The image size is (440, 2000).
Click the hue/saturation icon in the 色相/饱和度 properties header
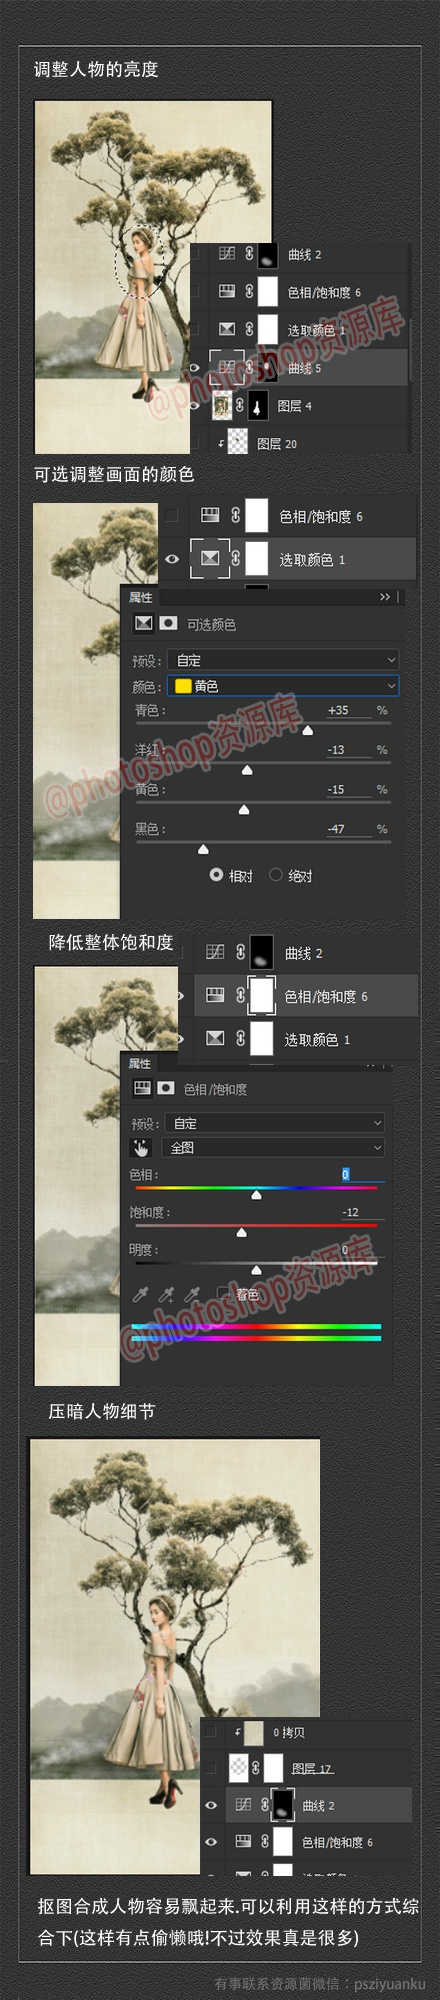coord(141,1088)
